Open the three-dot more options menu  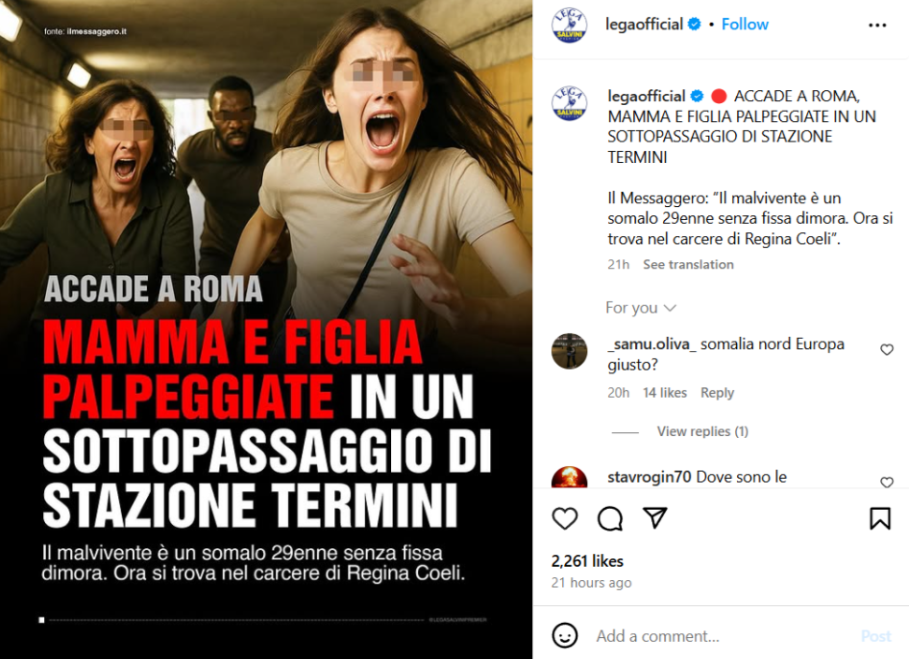tap(877, 25)
